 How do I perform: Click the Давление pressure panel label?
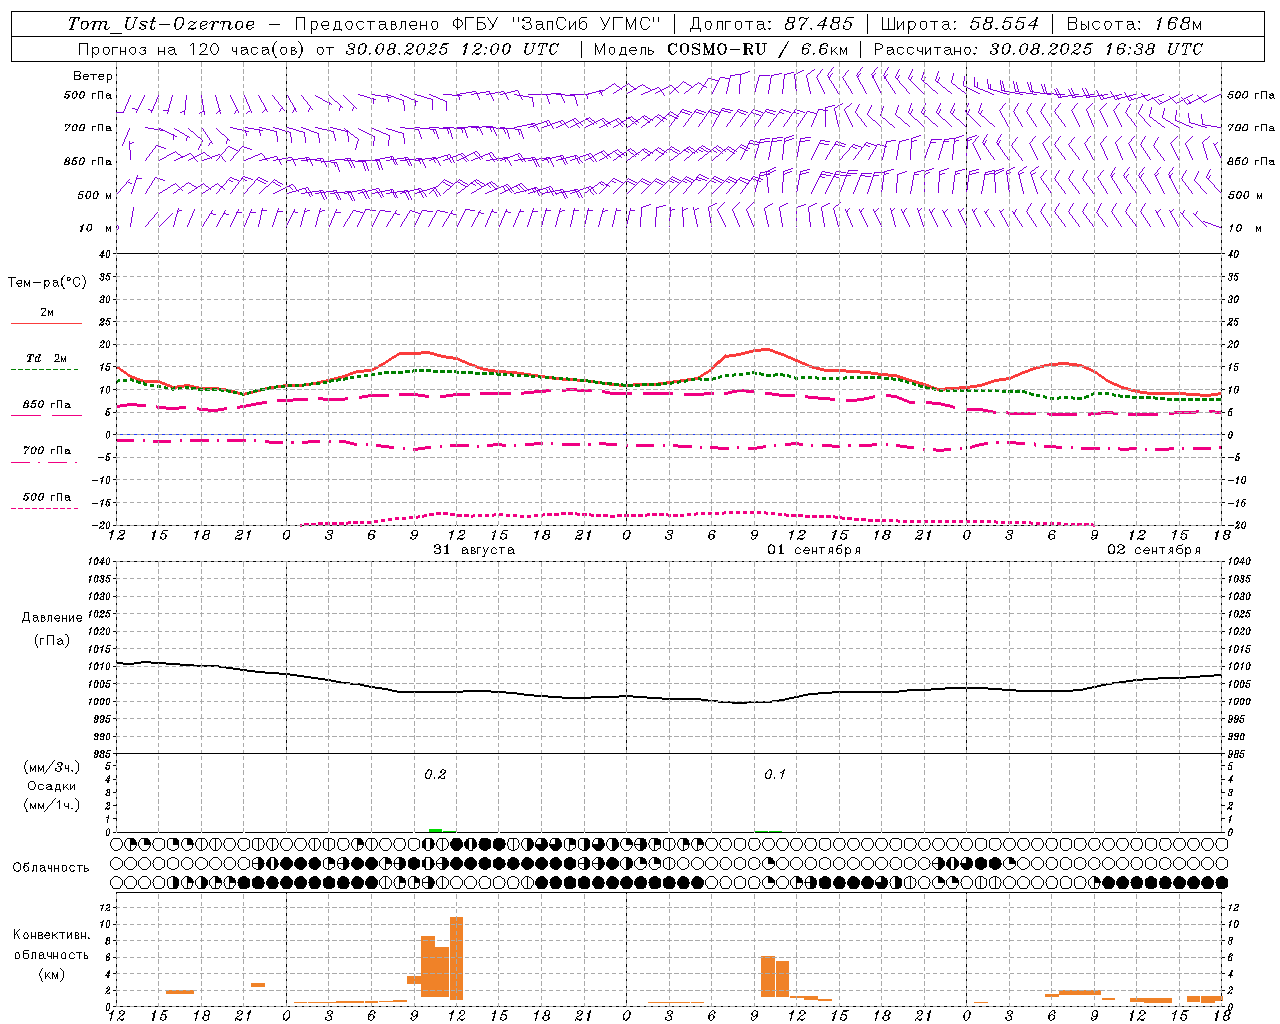52,618
